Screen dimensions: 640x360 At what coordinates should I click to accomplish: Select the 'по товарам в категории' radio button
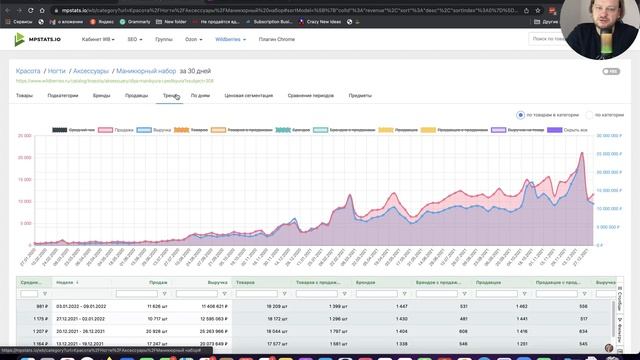(x=520, y=115)
